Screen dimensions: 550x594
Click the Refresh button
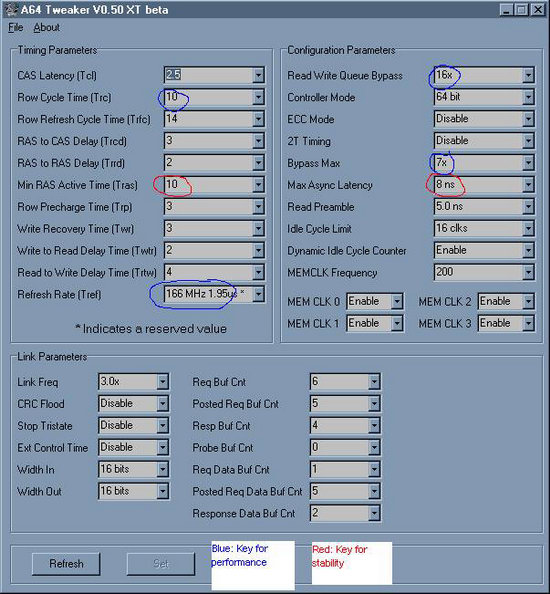tap(66, 564)
